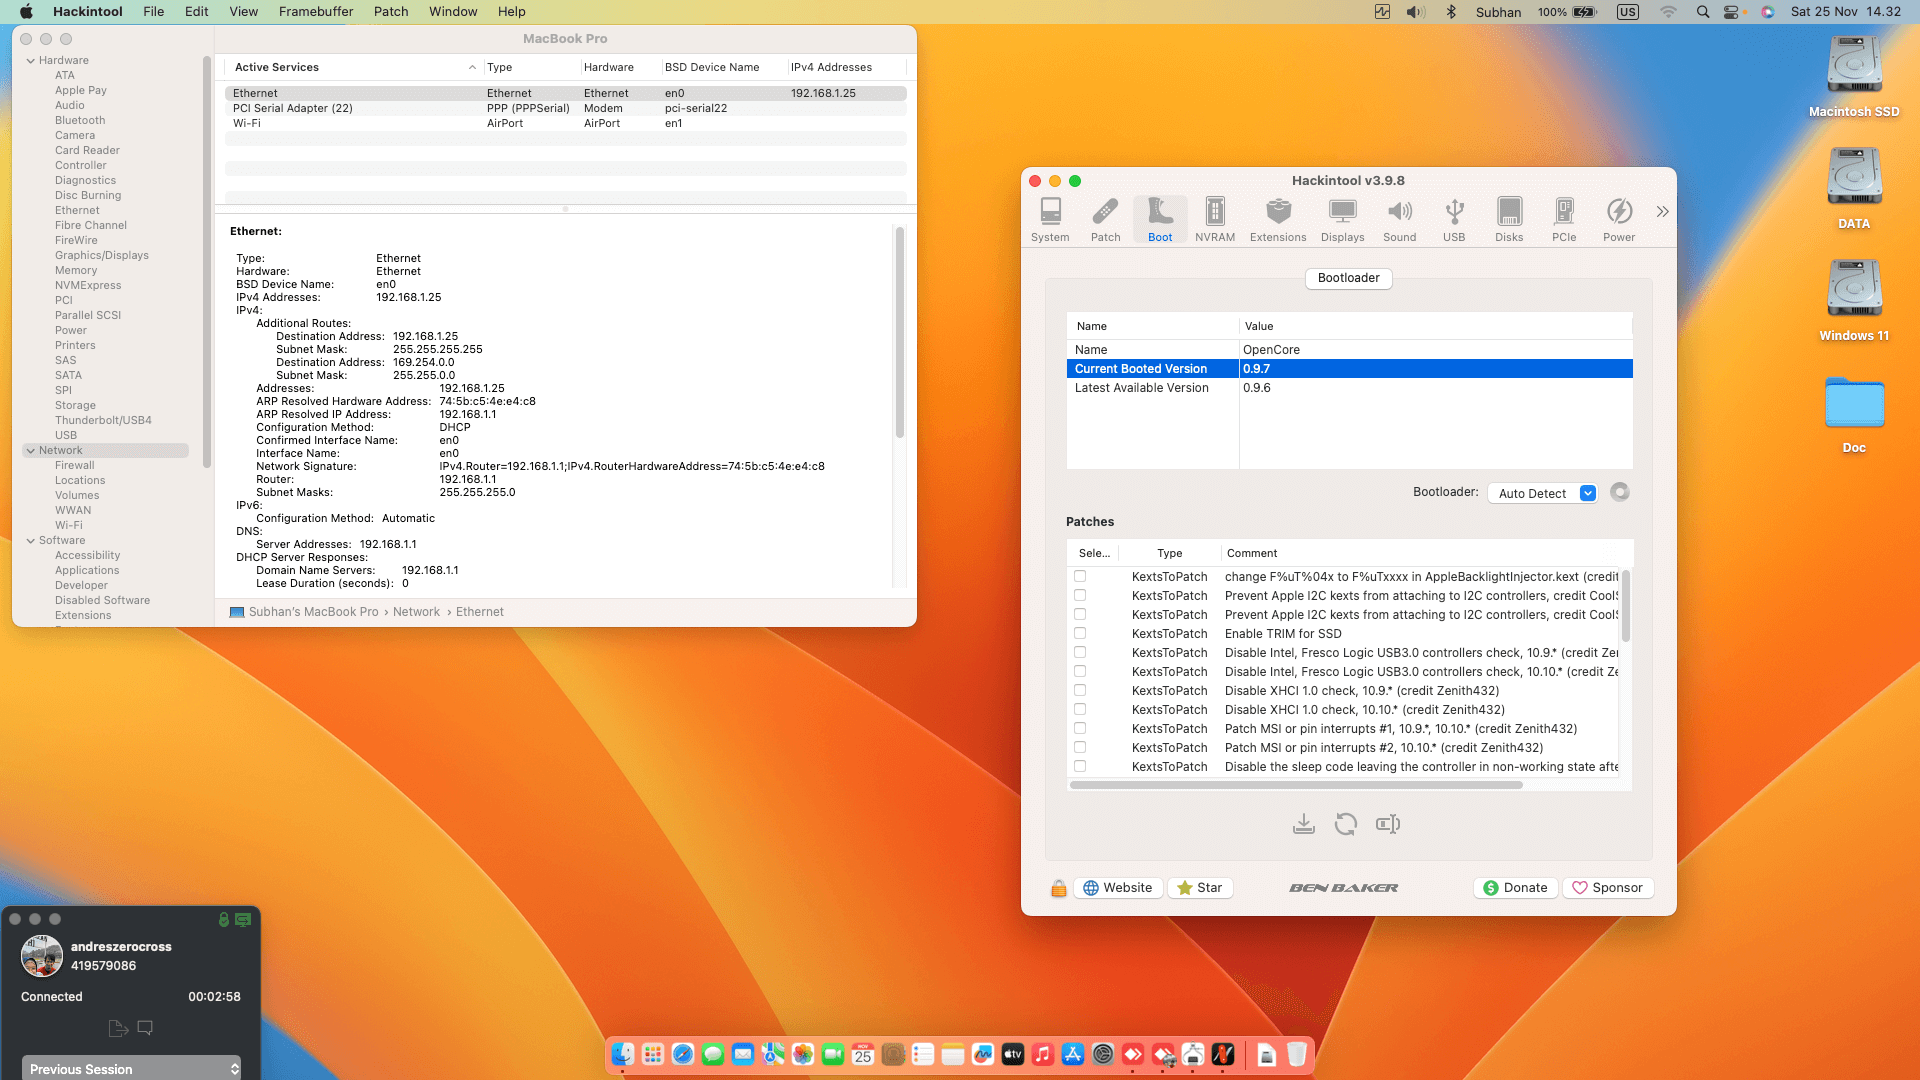1920x1080 pixels.
Task: Click the Star button
Action: (1200, 888)
